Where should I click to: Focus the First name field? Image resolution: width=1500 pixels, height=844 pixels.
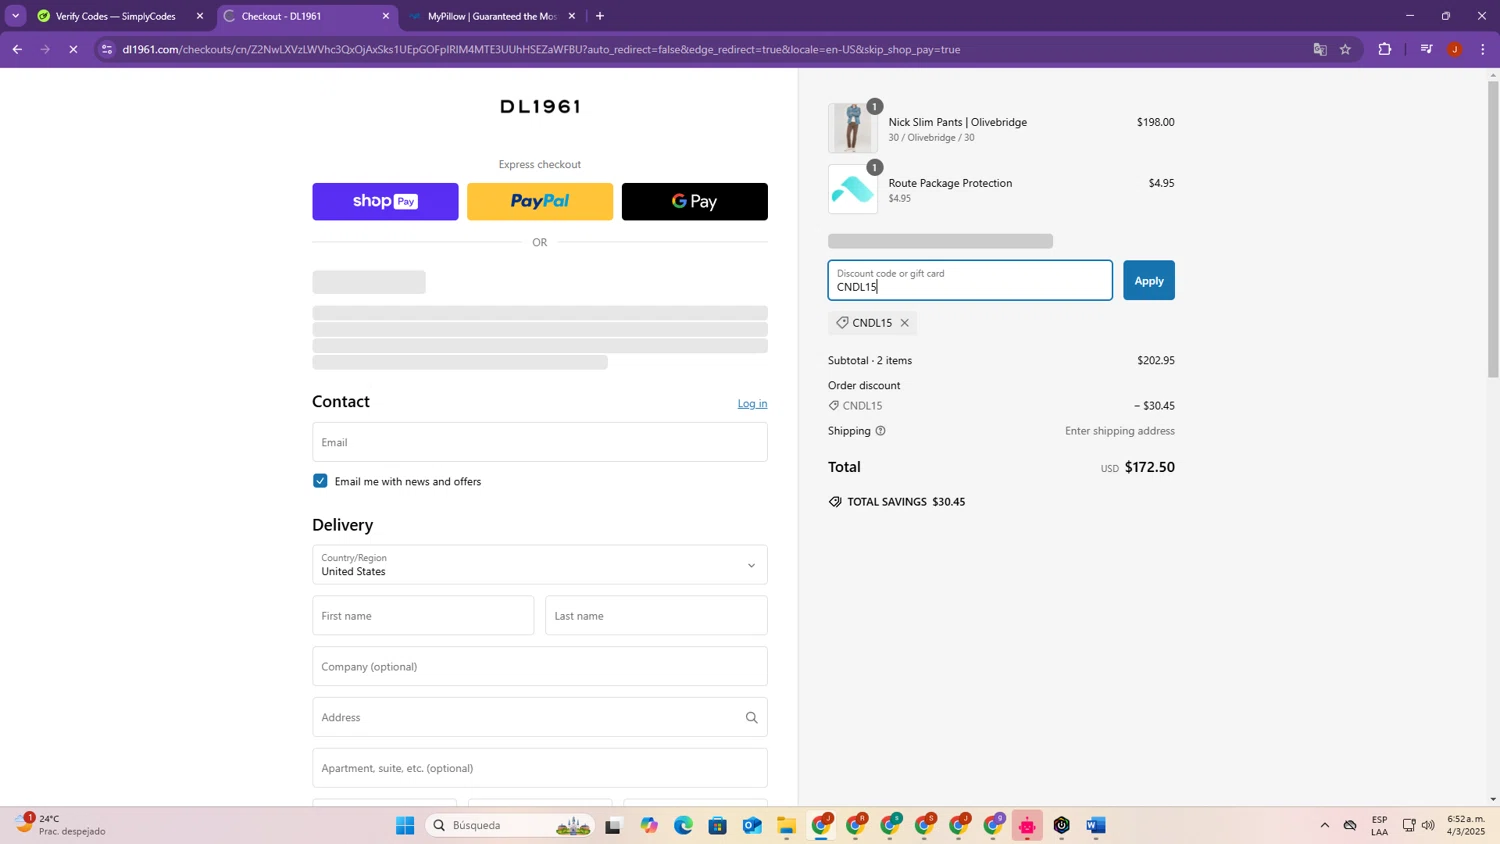pos(423,616)
